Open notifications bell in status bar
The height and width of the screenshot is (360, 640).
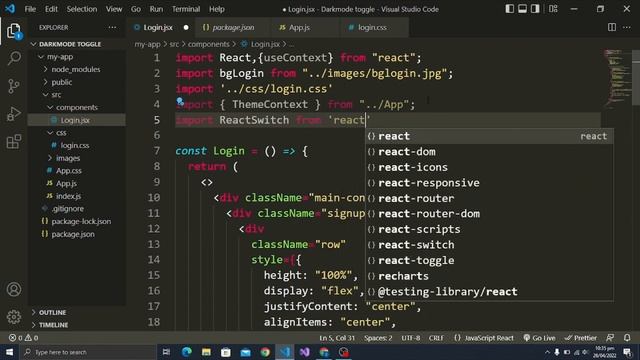pyautogui.click(x=627, y=338)
